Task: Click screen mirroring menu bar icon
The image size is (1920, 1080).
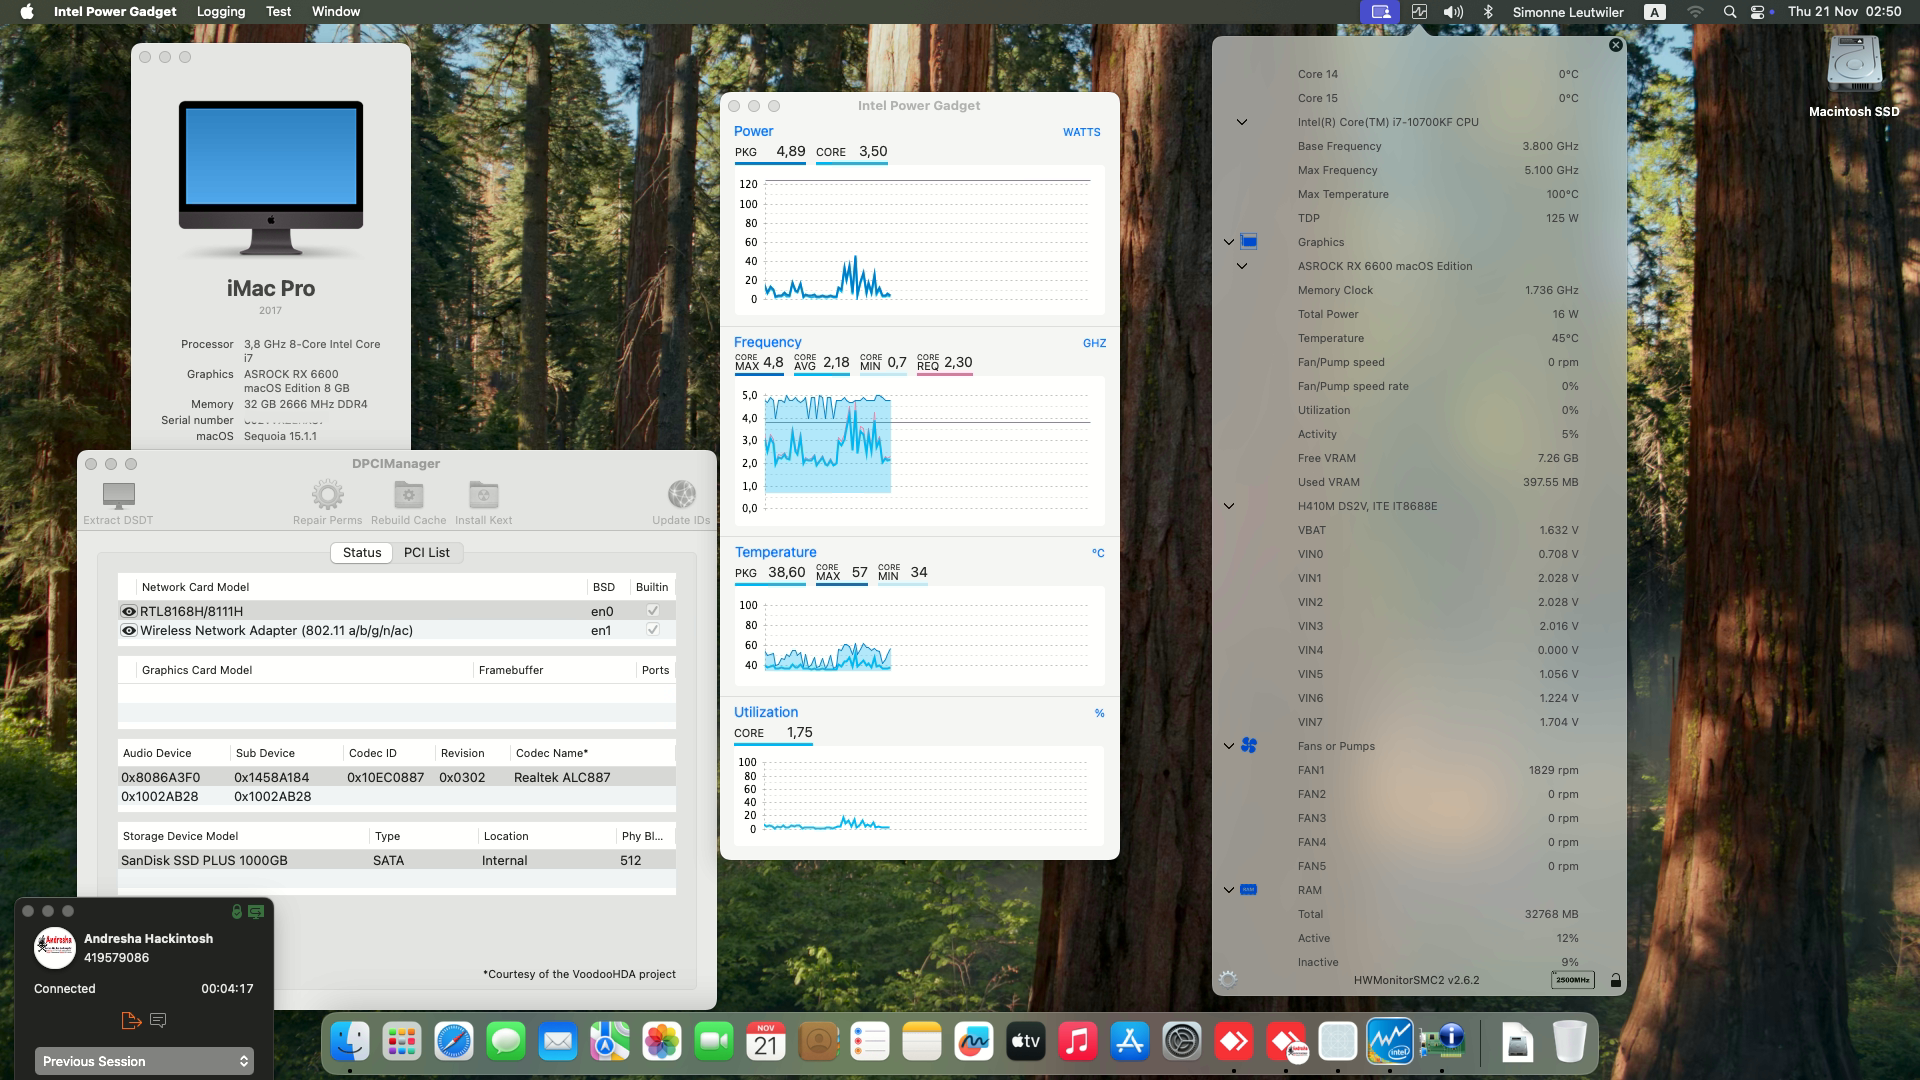Action: (x=1381, y=12)
